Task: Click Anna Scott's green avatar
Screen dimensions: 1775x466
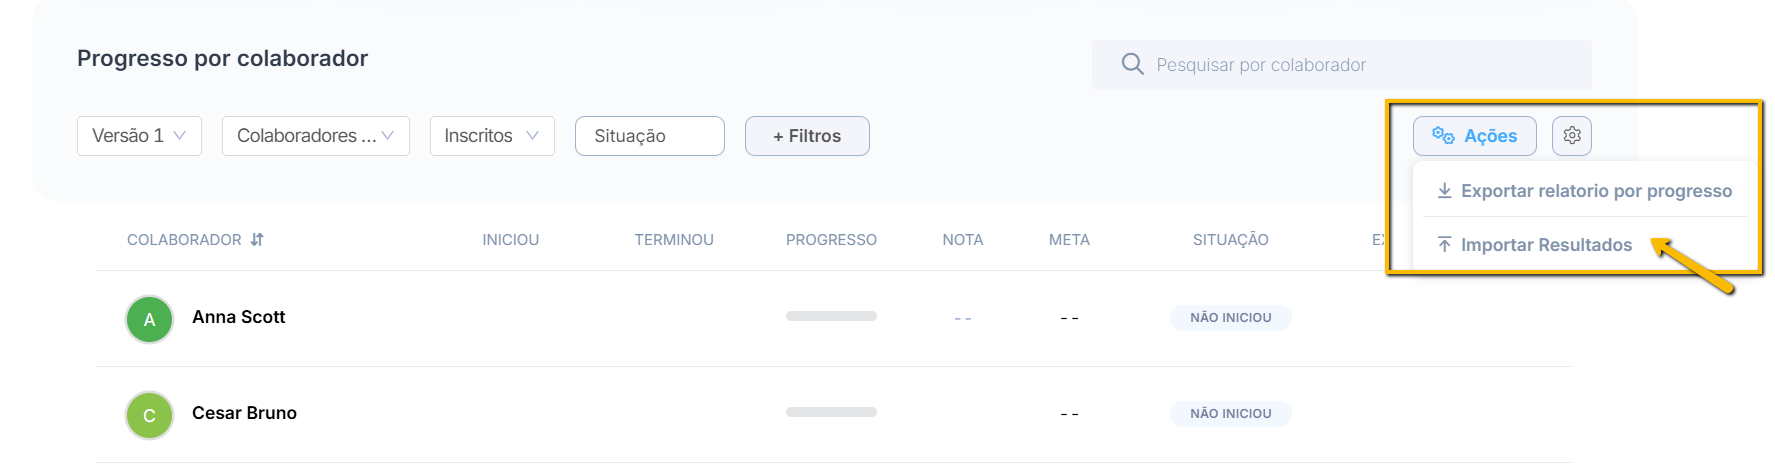Action: coord(149,319)
